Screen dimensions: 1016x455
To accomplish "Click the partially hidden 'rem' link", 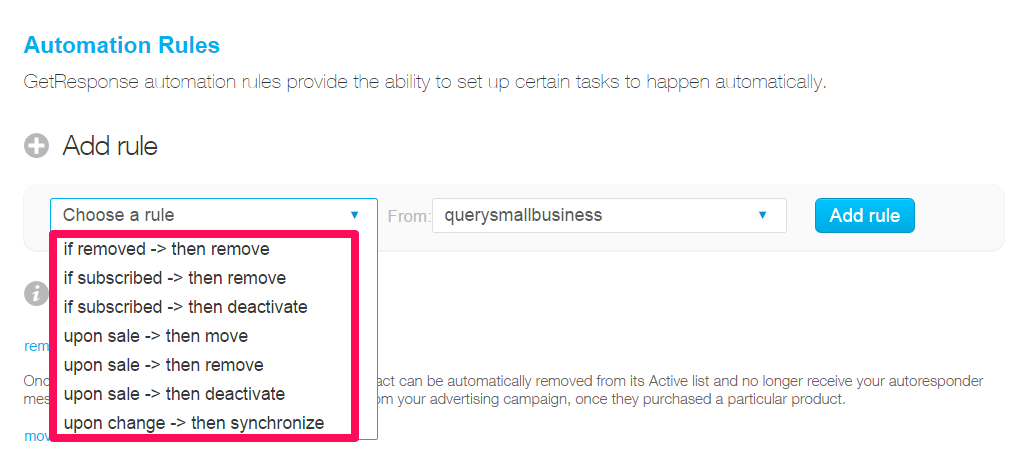I will (36, 346).
